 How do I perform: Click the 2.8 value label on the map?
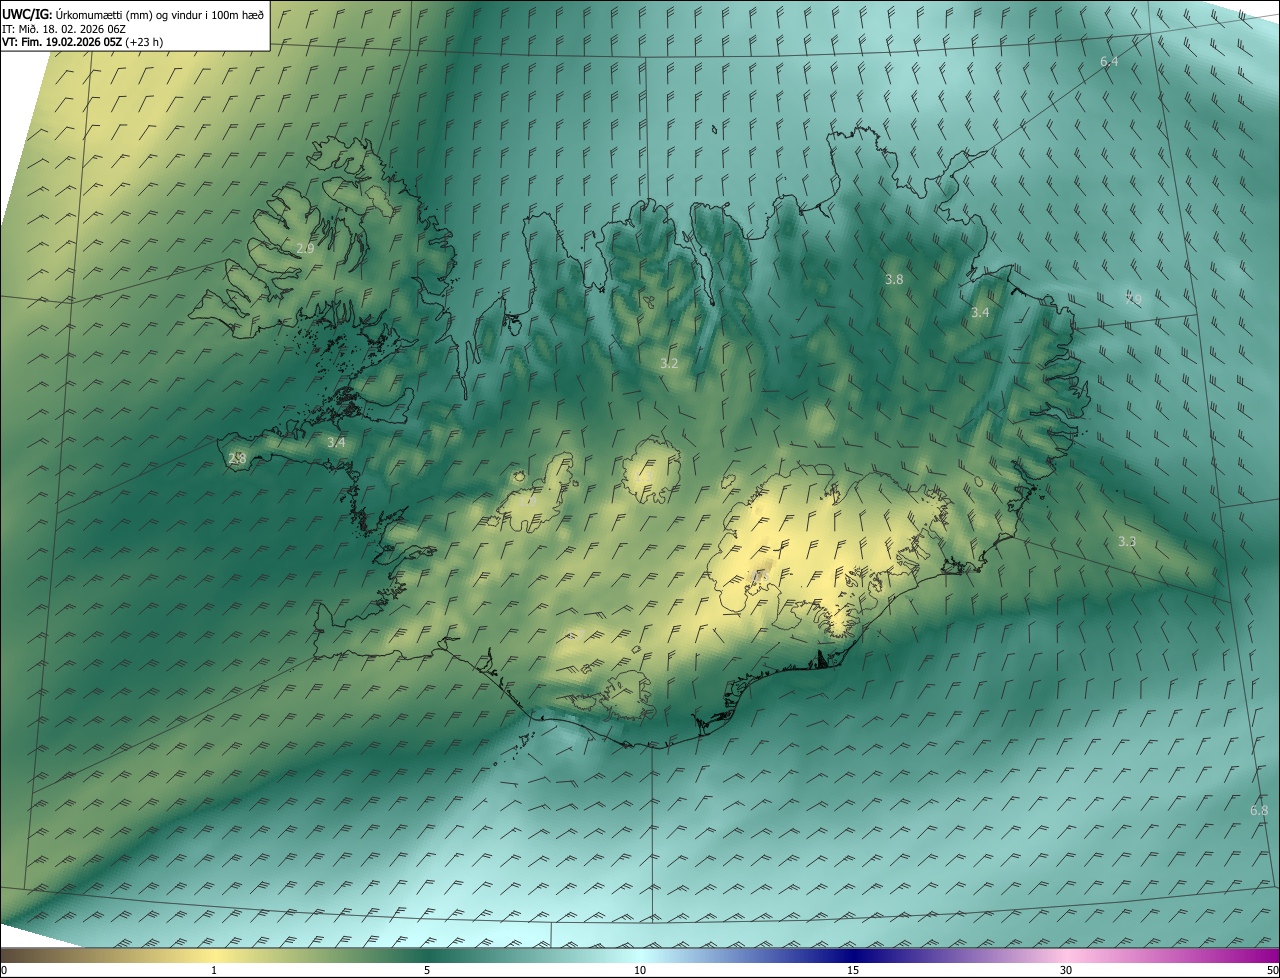pos(237,458)
